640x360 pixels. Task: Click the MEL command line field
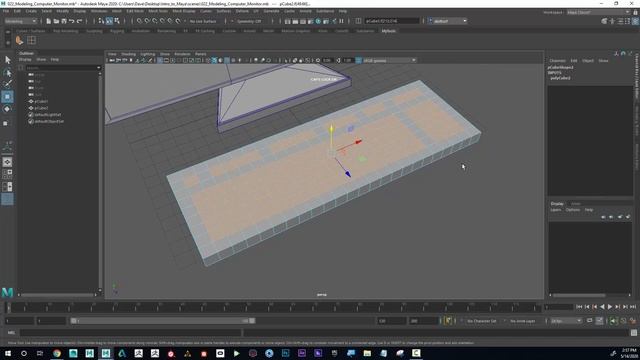pos(131,333)
